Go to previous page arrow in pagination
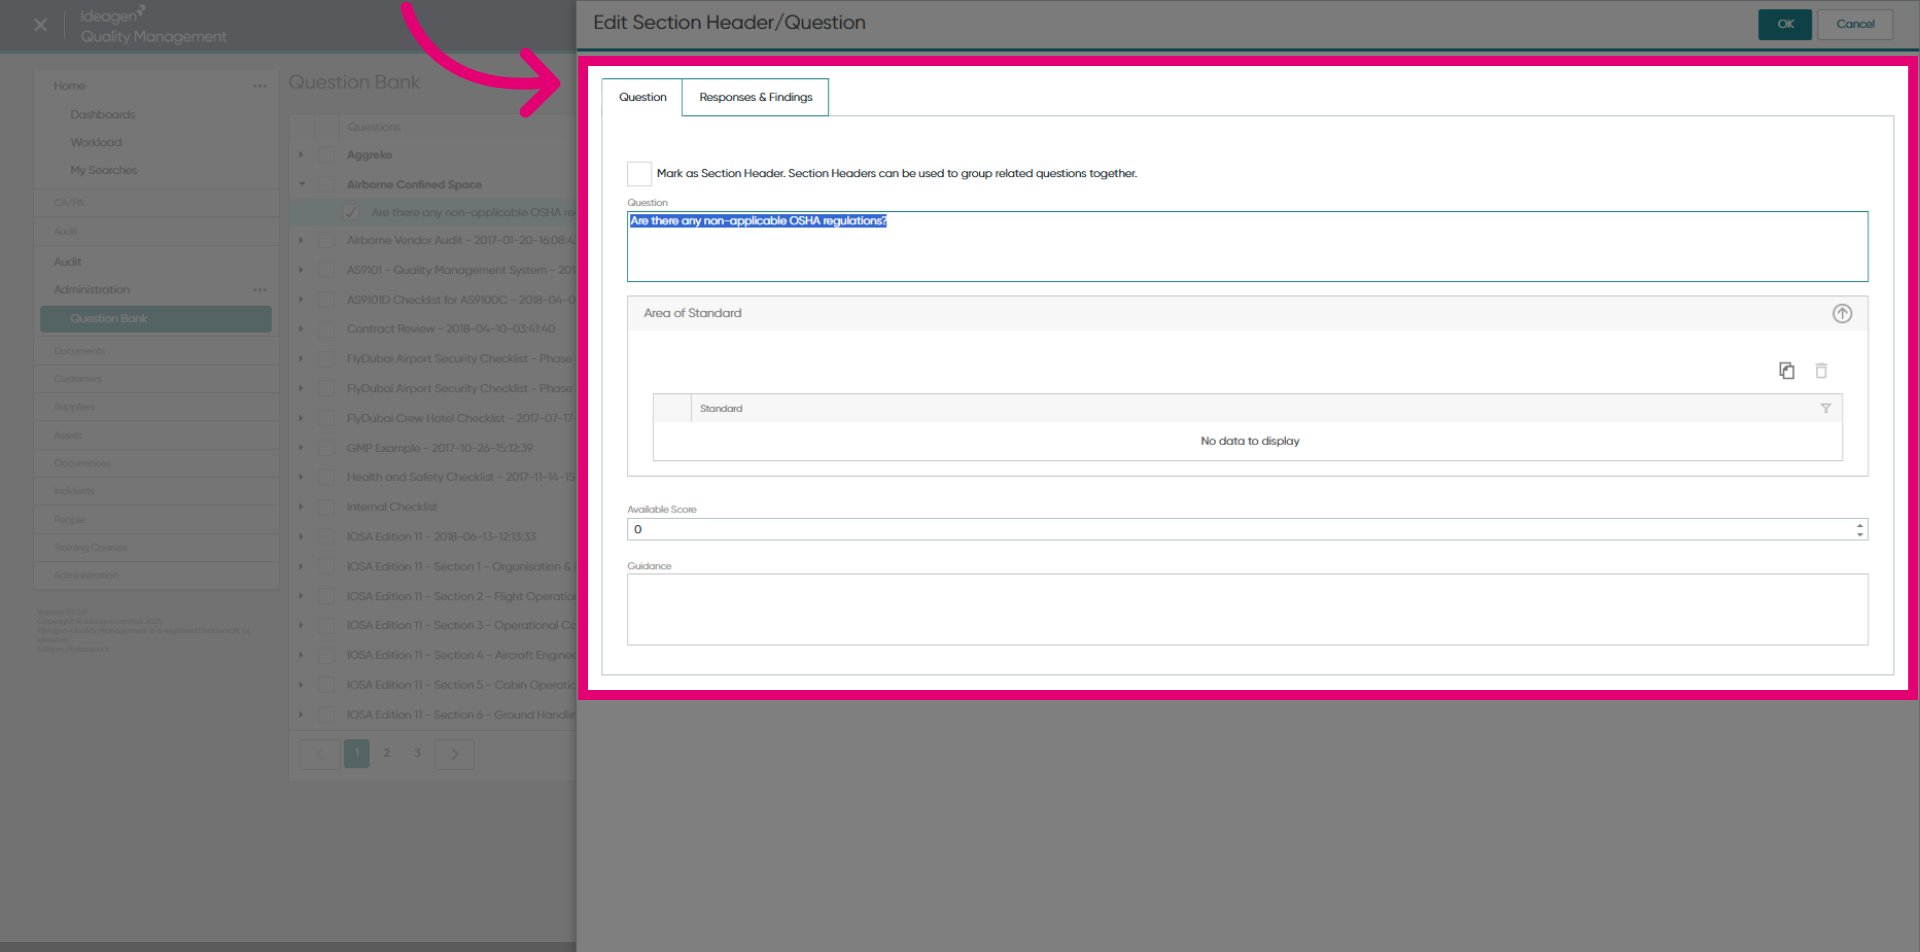Image resolution: width=1920 pixels, height=952 pixels. 319,754
